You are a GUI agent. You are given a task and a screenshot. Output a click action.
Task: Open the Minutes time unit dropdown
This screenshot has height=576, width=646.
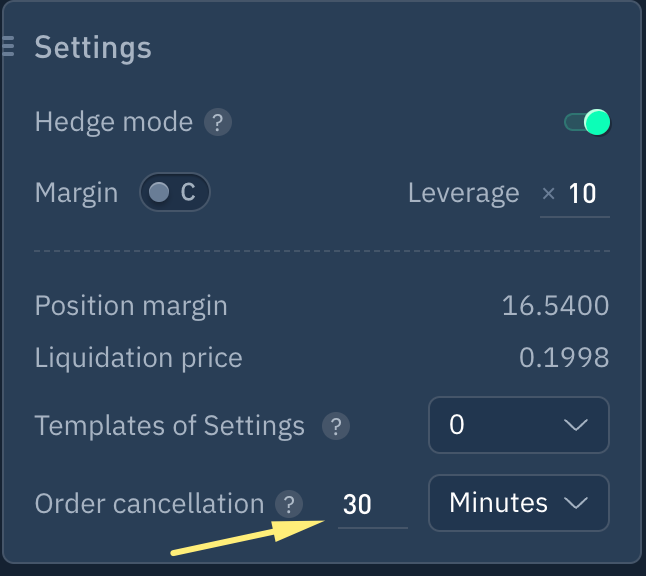click(518, 503)
